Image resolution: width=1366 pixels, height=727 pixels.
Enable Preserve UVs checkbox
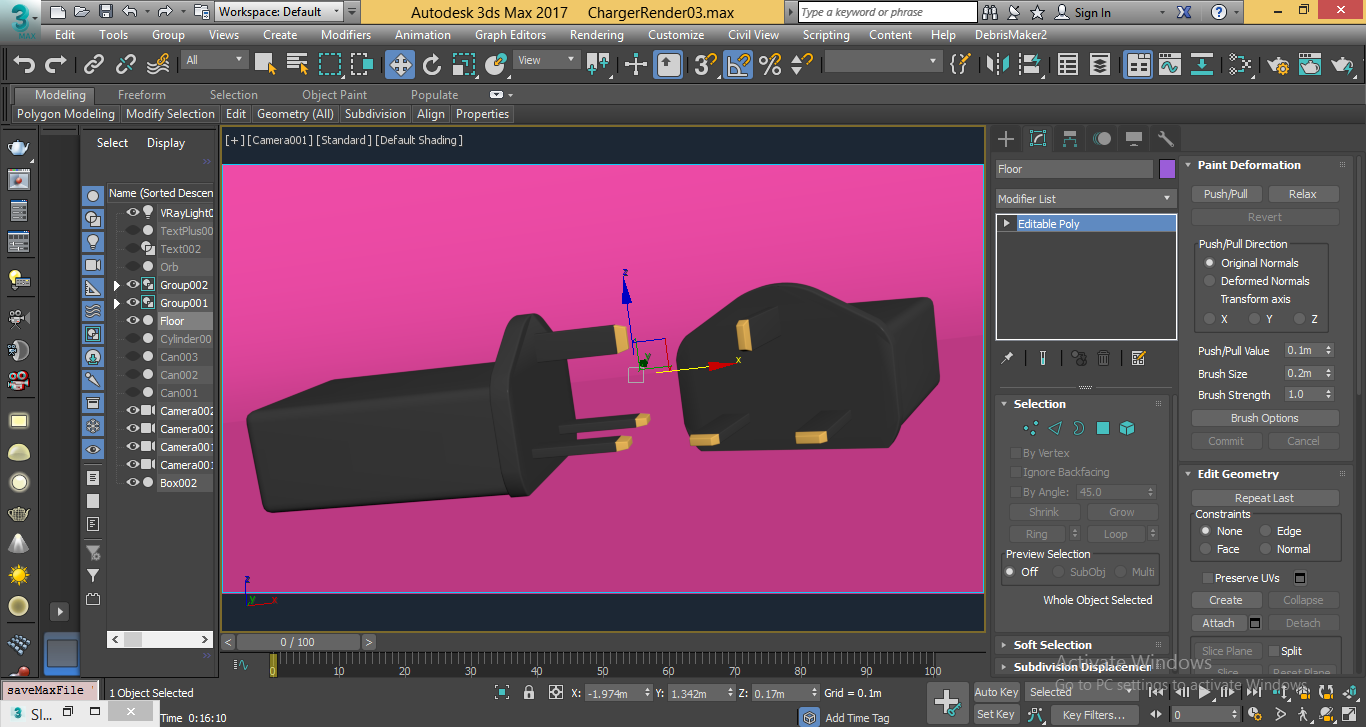[1207, 578]
